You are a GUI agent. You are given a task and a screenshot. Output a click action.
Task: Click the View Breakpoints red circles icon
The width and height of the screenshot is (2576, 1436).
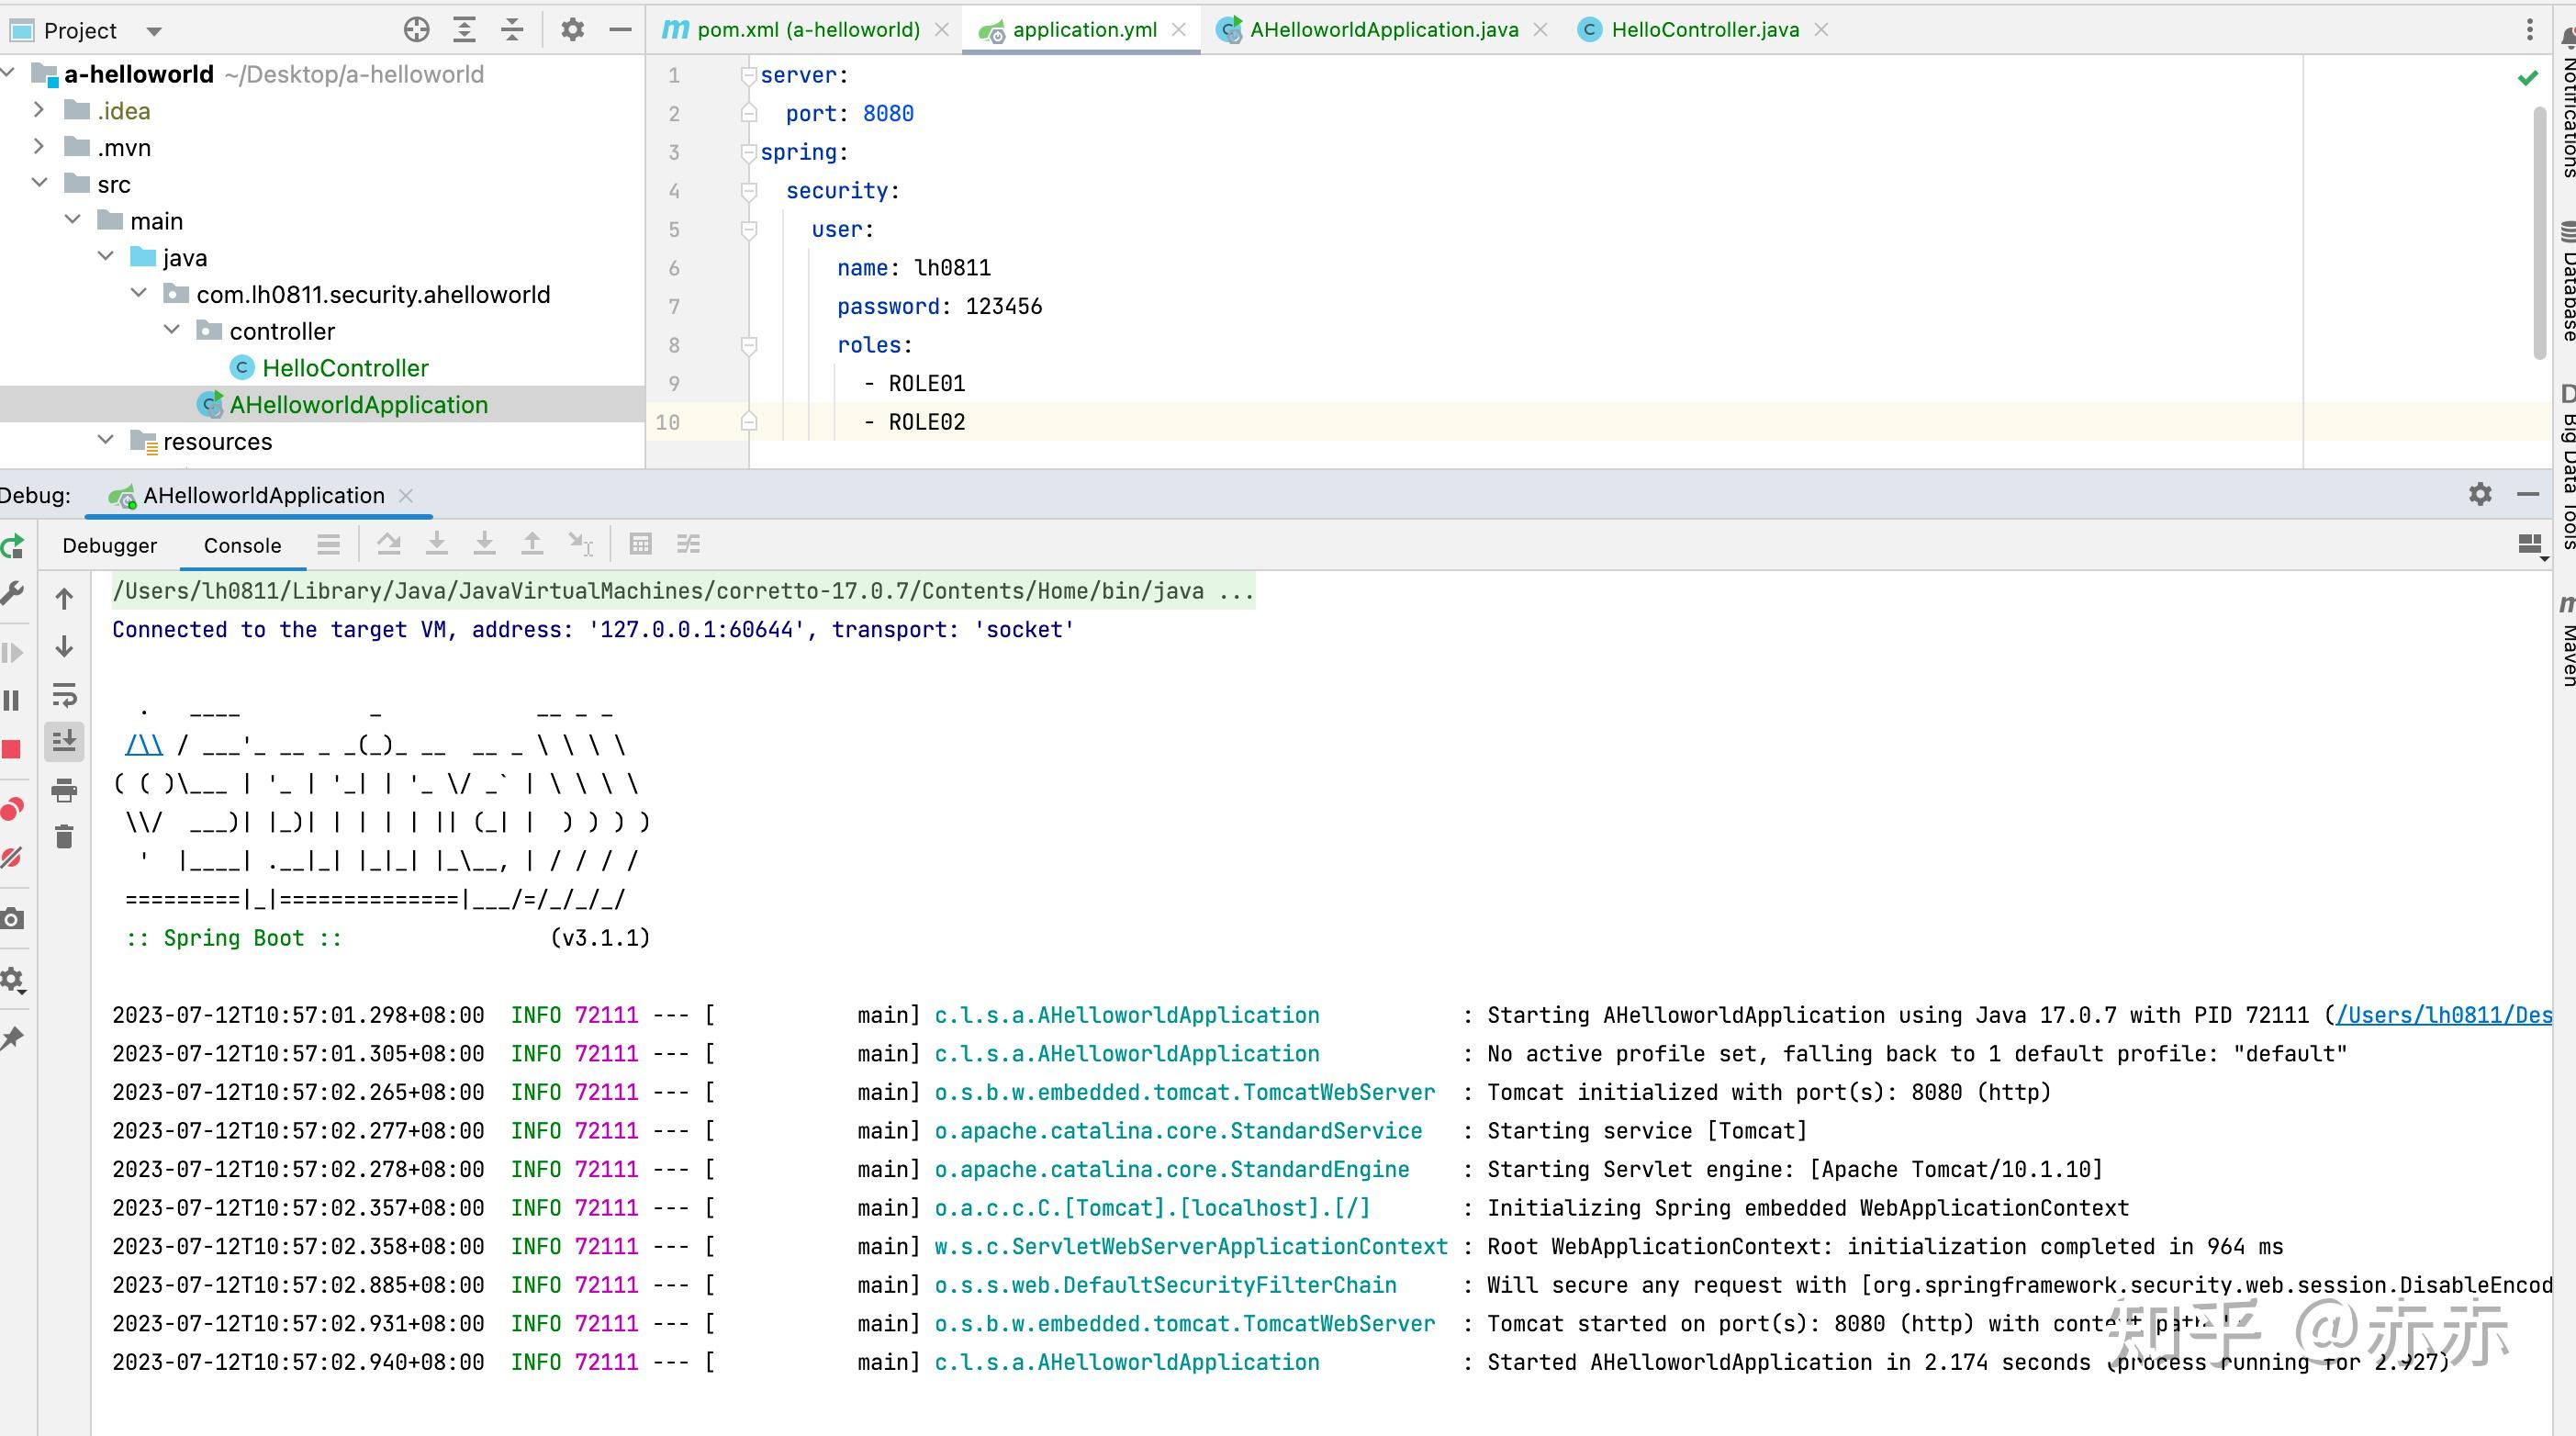point(12,809)
